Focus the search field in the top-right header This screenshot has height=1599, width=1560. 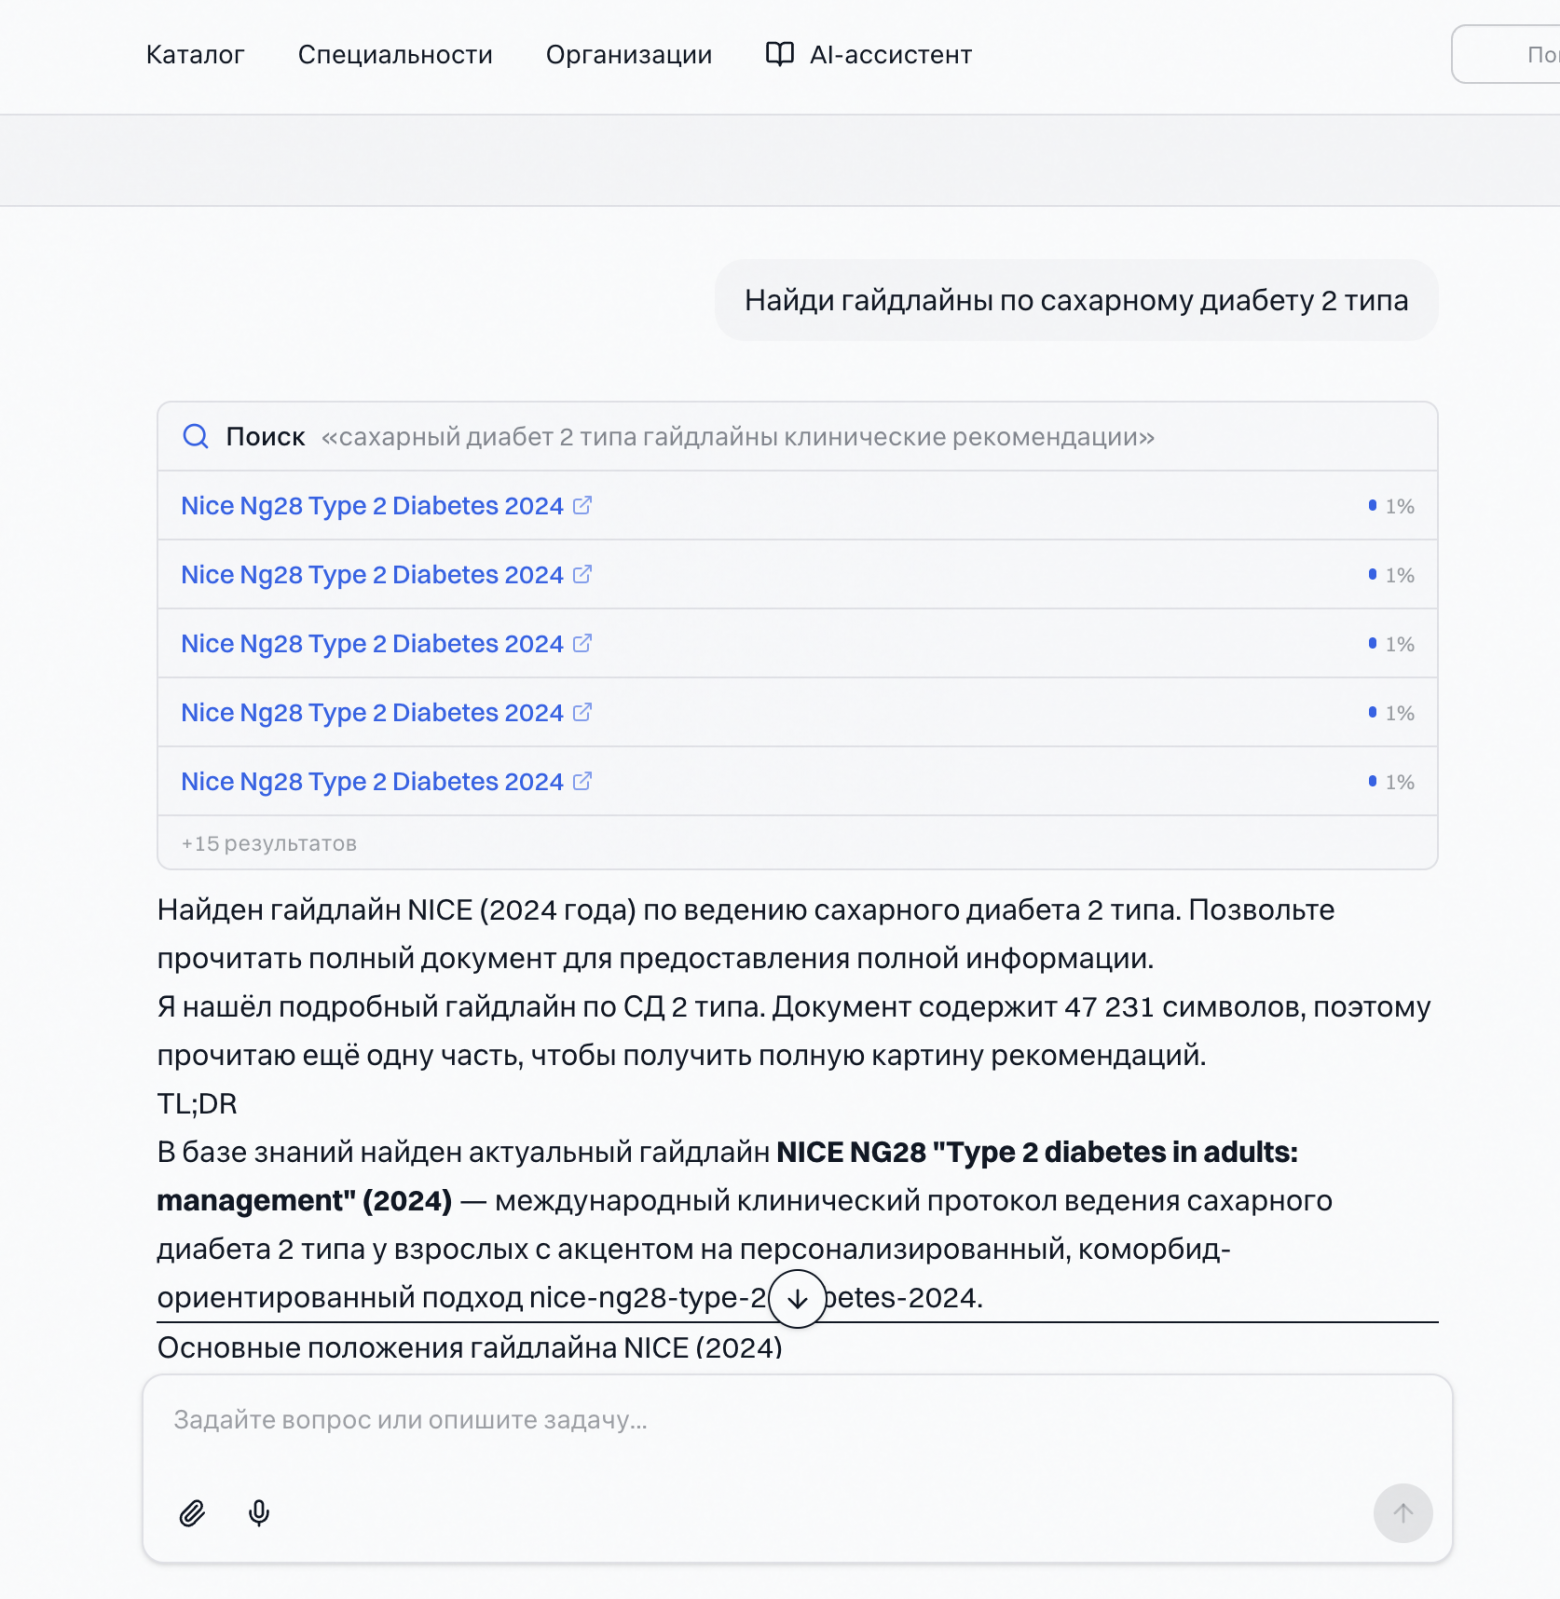[x=1506, y=54]
